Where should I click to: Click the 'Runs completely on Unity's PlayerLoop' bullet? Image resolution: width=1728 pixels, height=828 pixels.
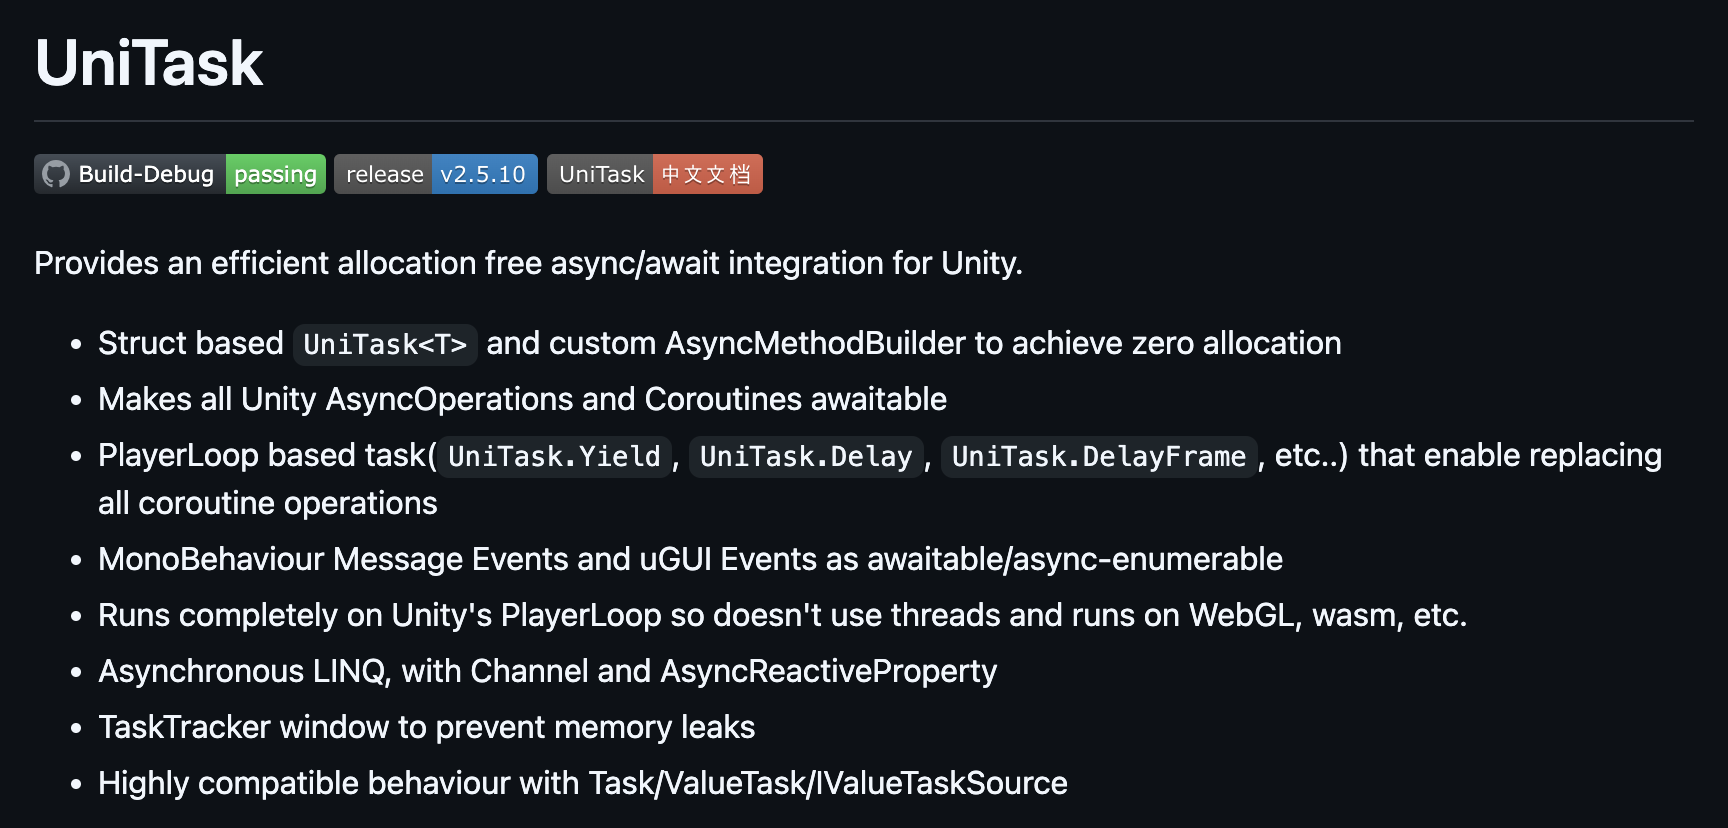coord(782,615)
